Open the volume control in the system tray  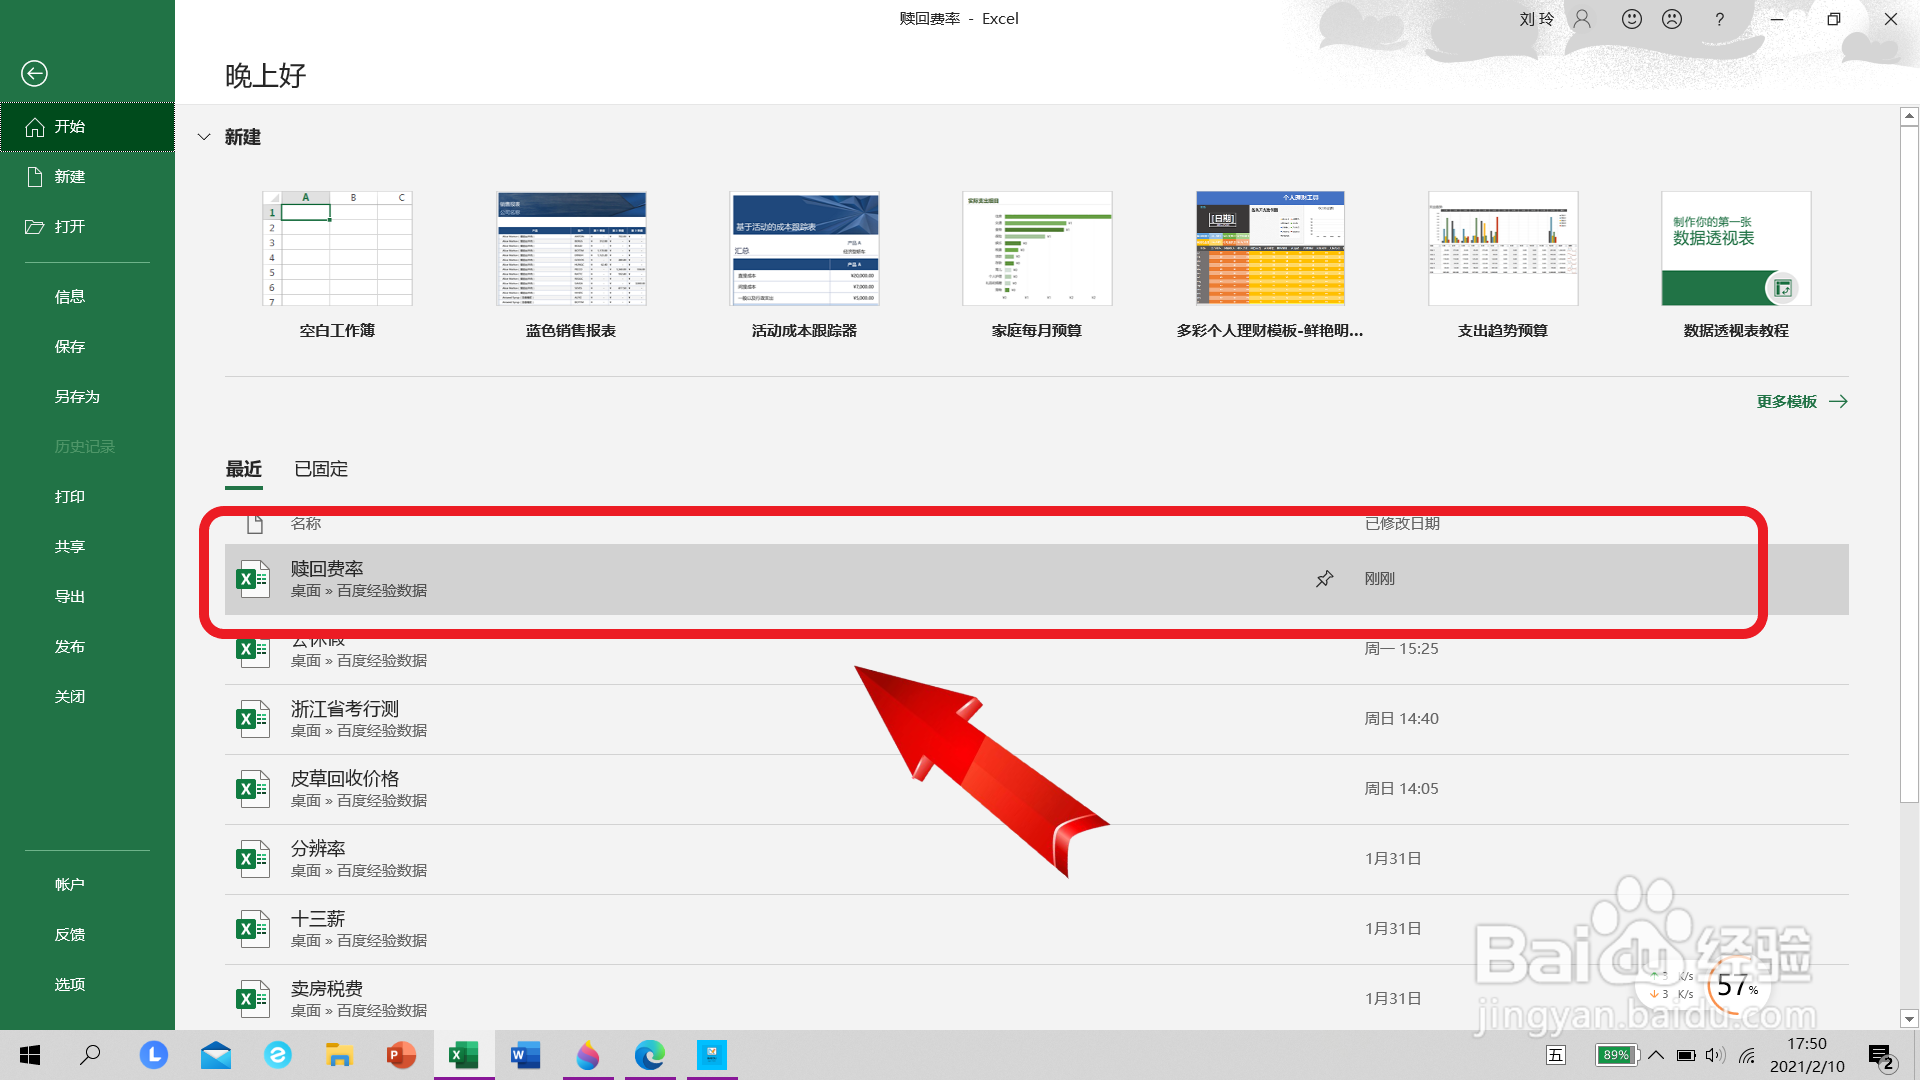[1715, 1055]
